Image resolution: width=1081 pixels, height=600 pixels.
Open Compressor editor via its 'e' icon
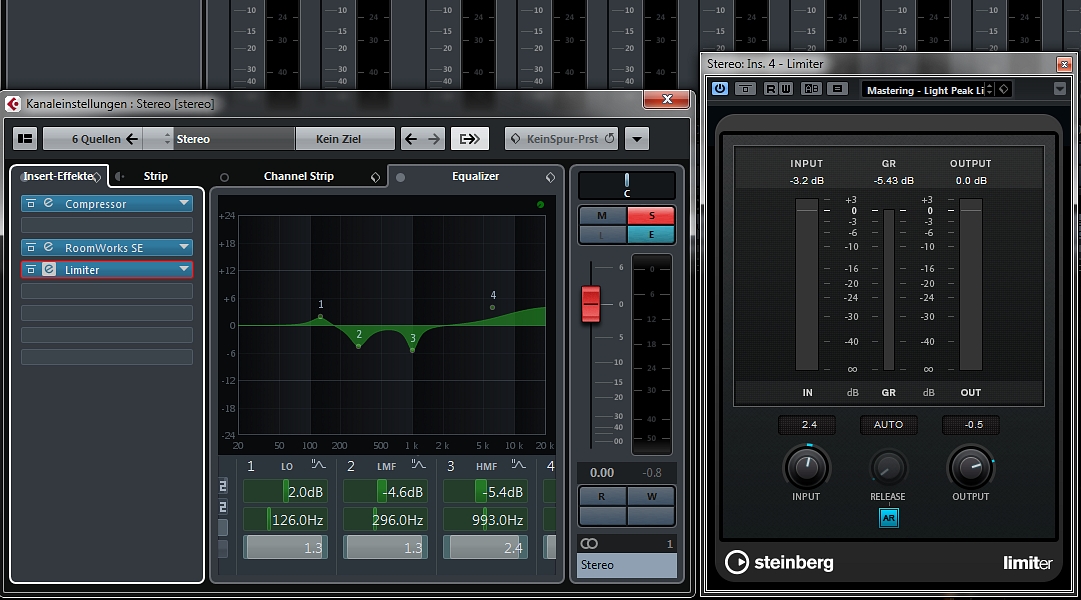pos(48,203)
